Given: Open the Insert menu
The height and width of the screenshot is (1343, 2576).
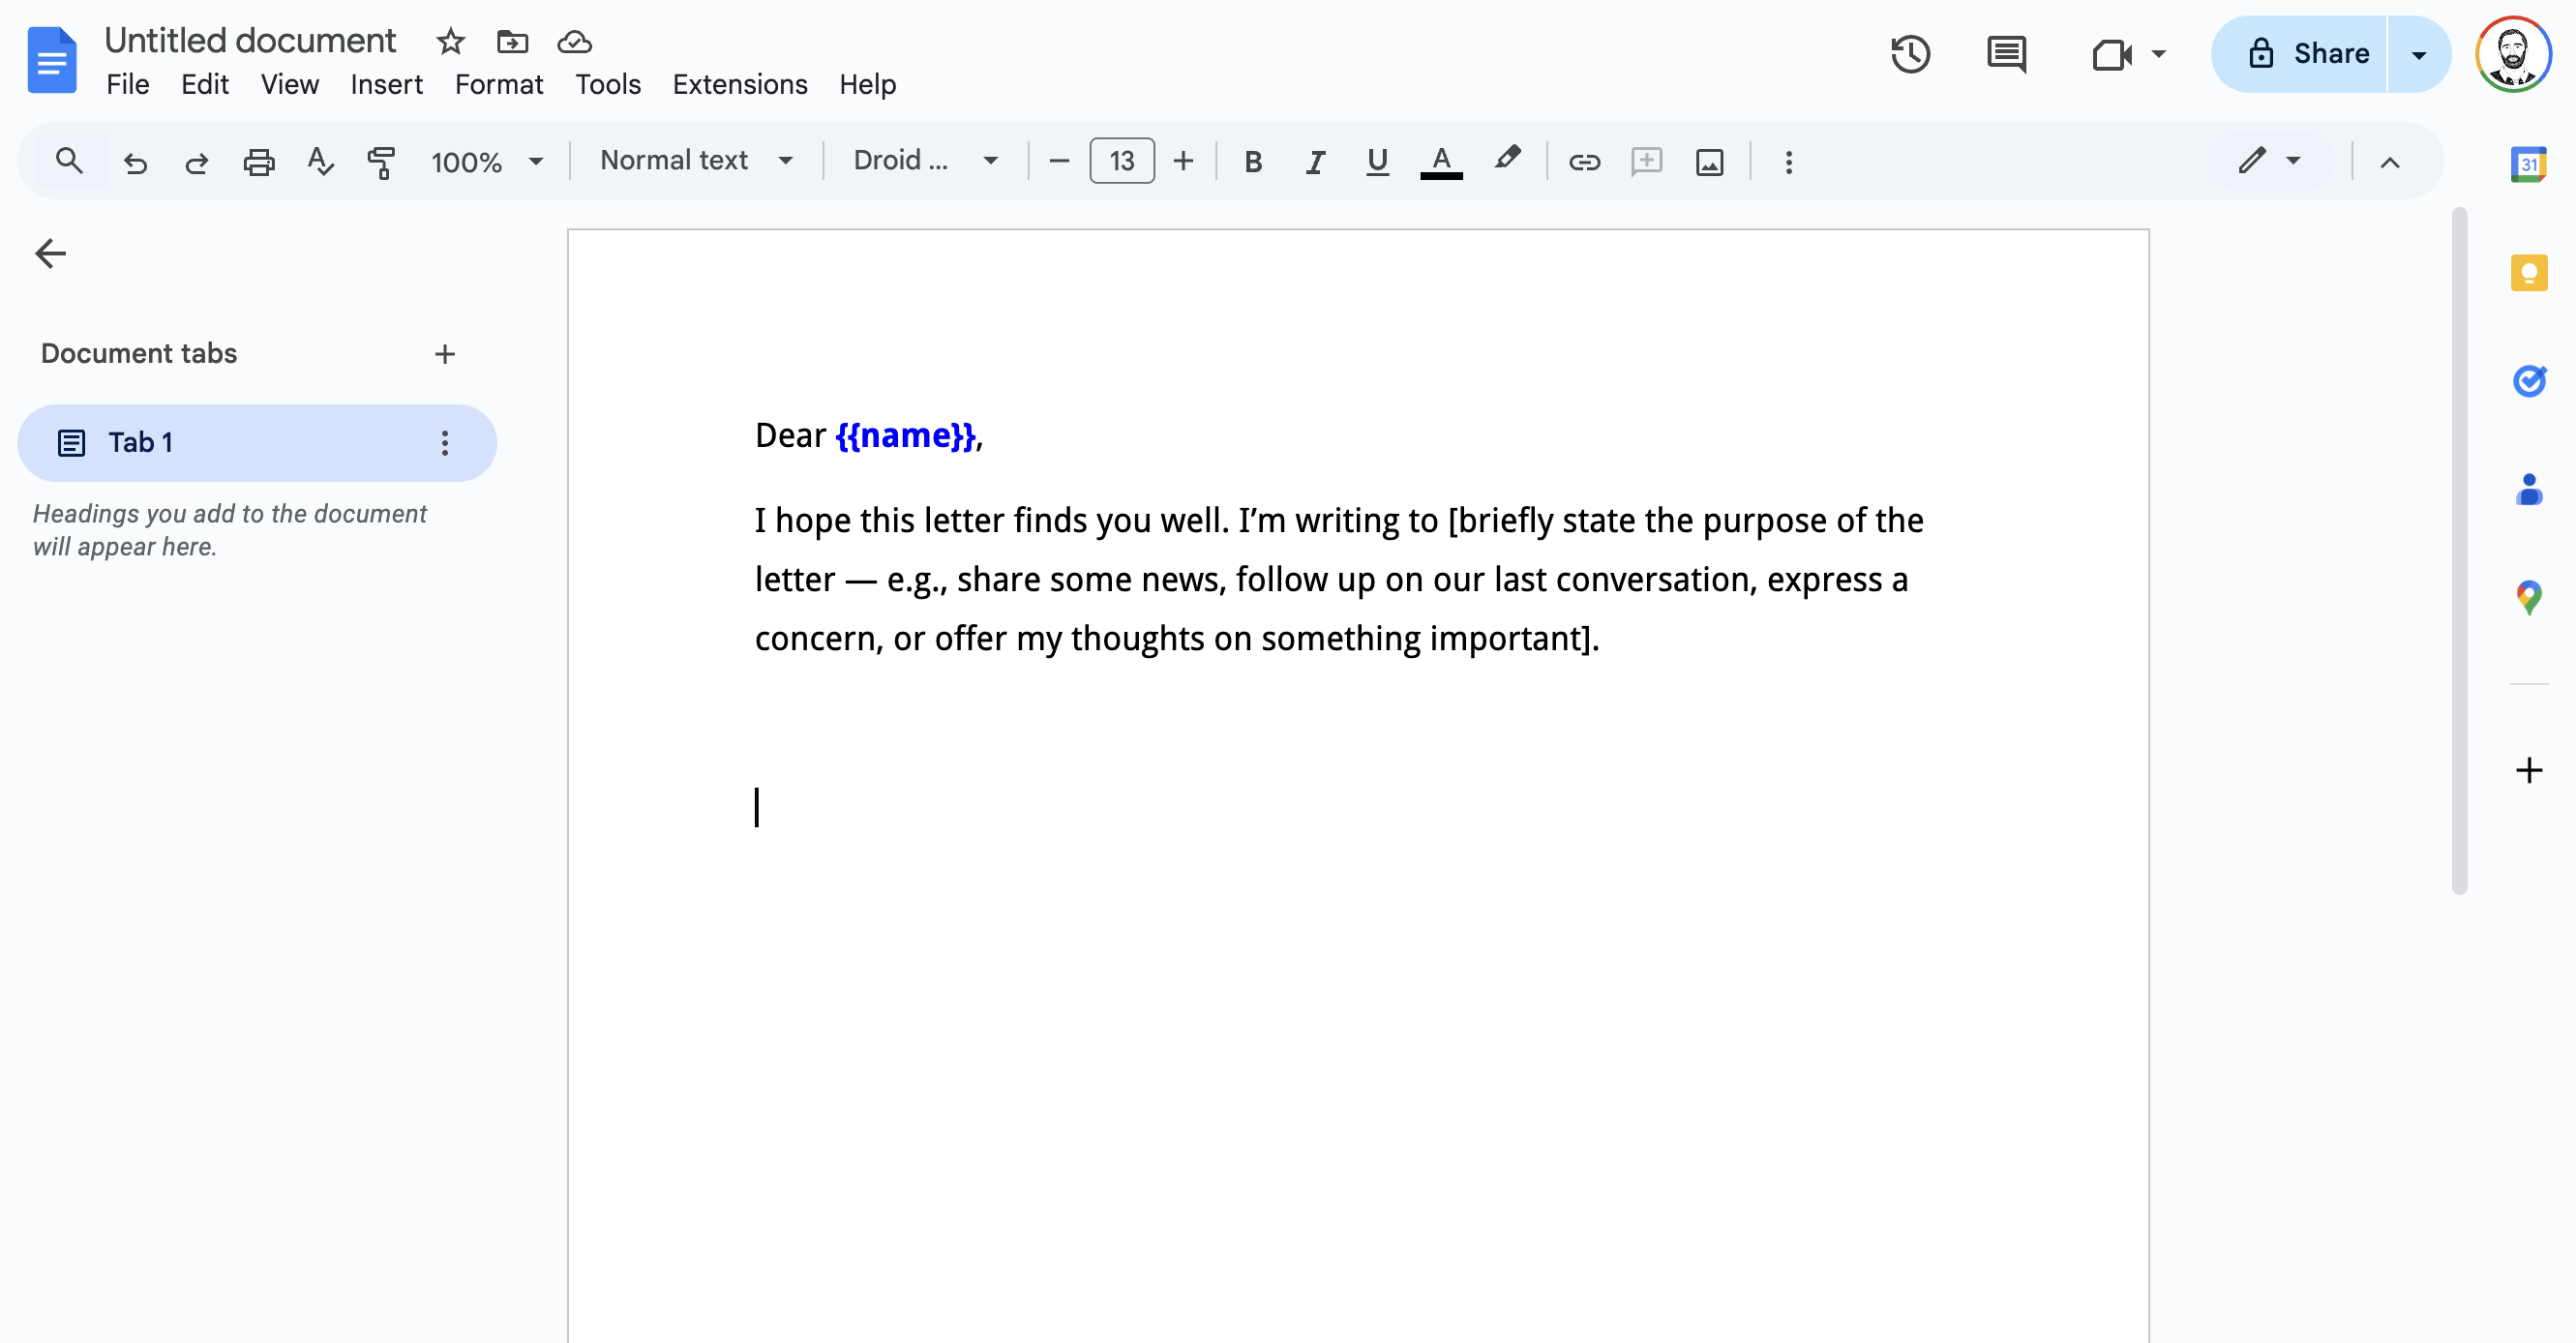Looking at the screenshot, I should pos(386,84).
